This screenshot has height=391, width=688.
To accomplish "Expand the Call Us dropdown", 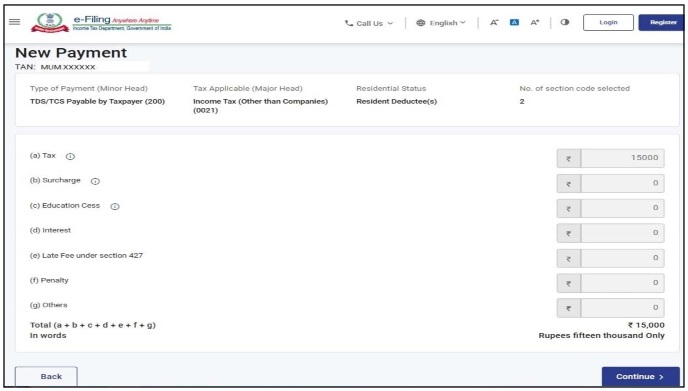I will pyautogui.click(x=369, y=23).
